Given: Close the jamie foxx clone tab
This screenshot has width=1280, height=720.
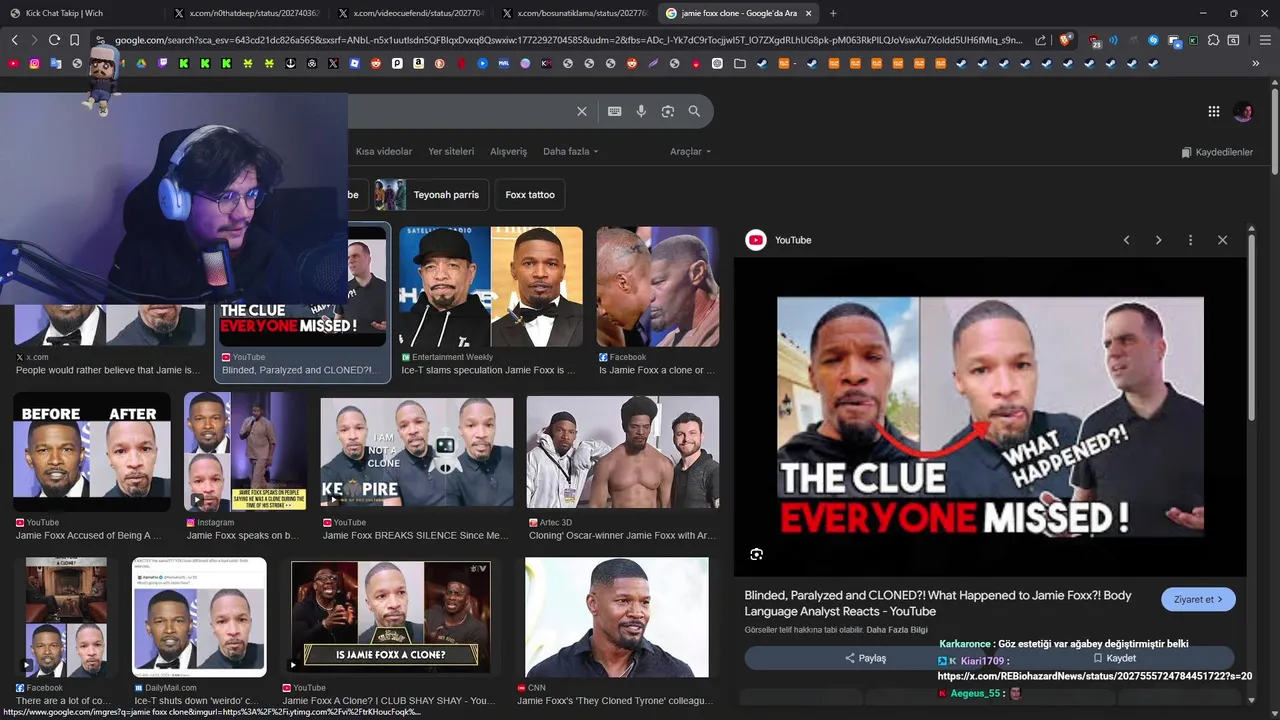Looking at the screenshot, I should 808,13.
